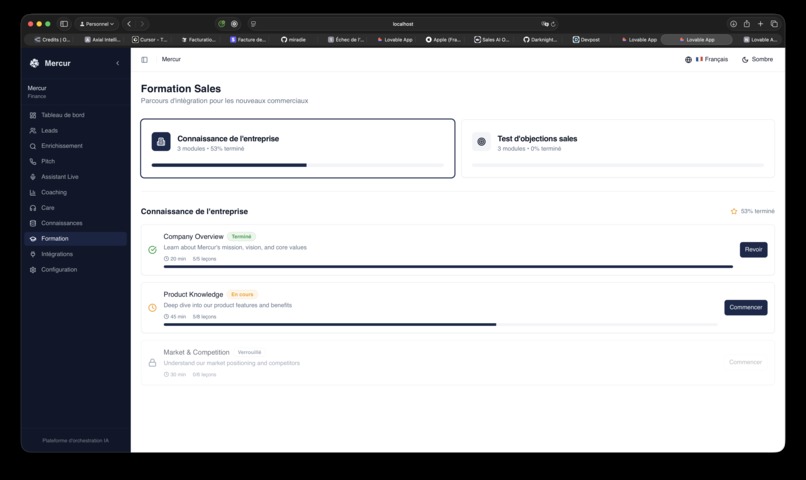Click the Company Overview module title
806x480 pixels.
pos(193,236)
